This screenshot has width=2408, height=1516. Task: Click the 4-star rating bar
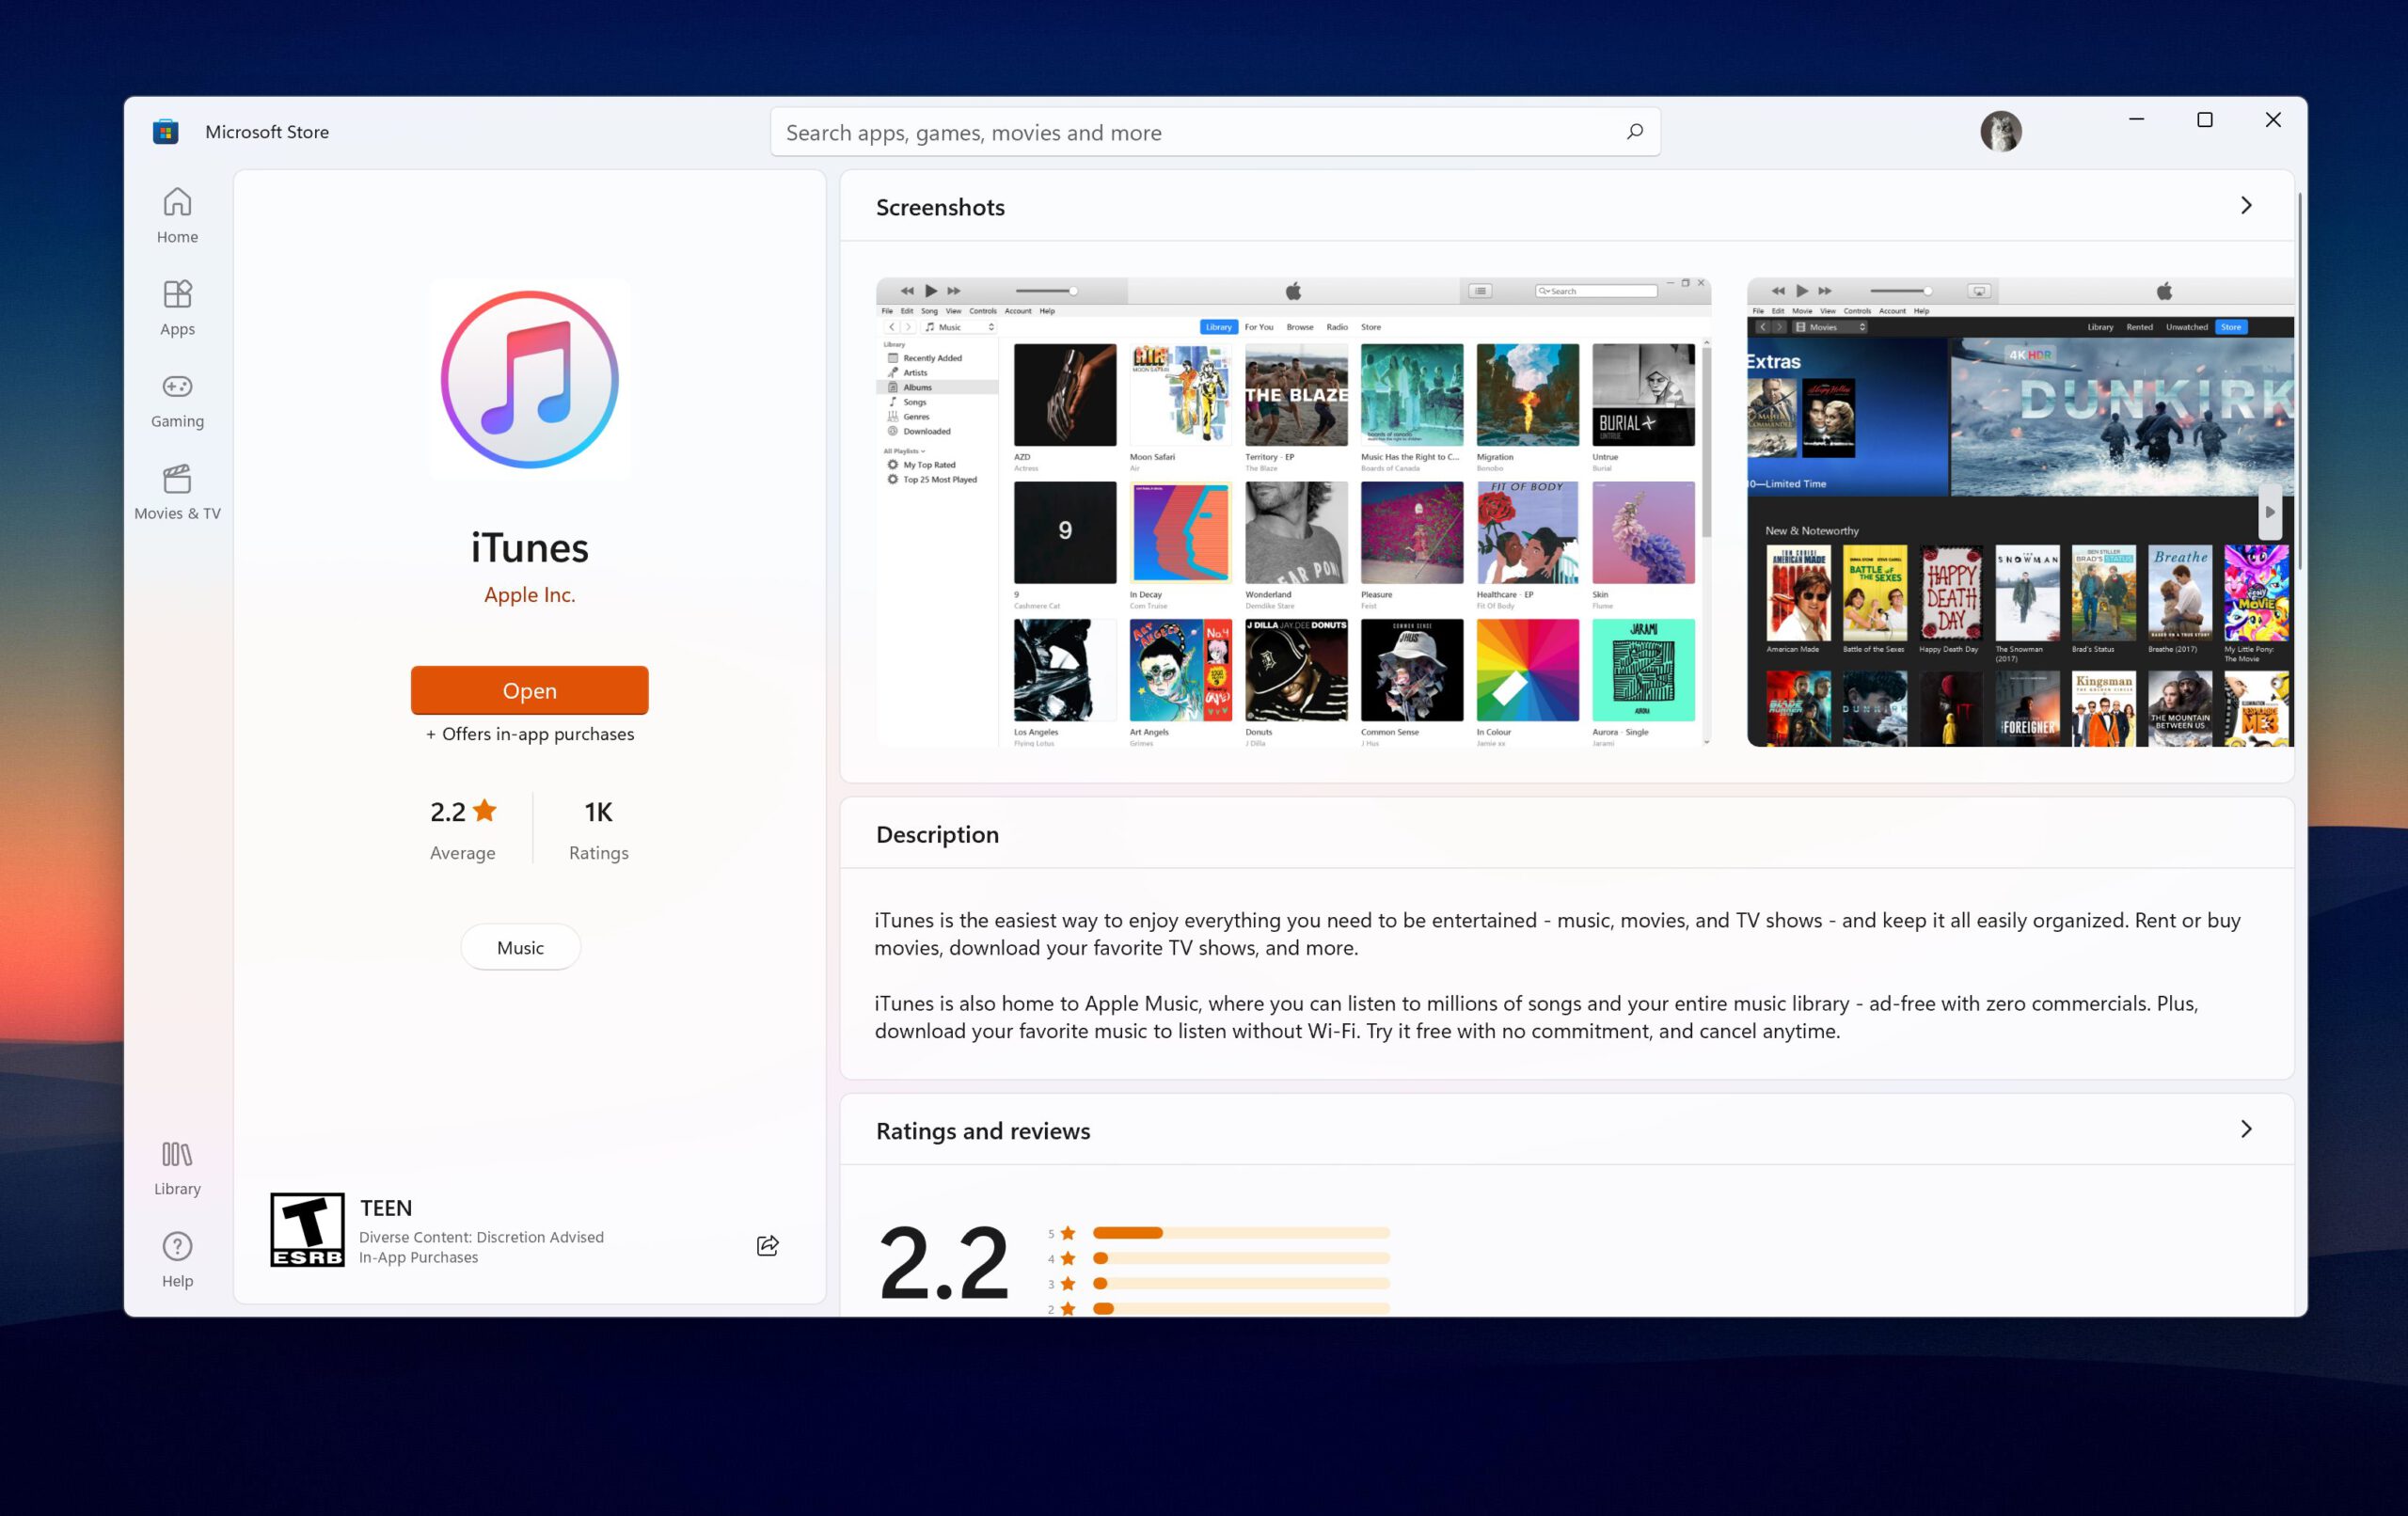pos(1241,1258)
